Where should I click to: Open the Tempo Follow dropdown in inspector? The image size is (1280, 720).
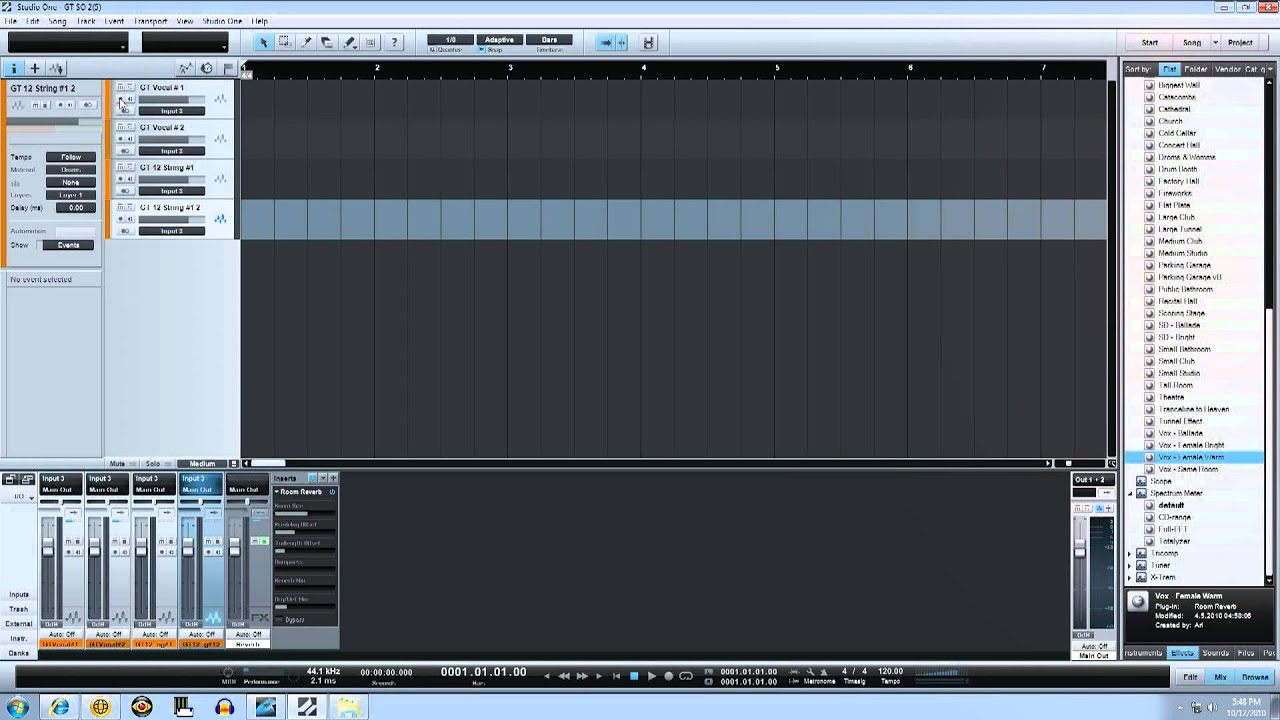pyautogui.click(x=71, y=157)
